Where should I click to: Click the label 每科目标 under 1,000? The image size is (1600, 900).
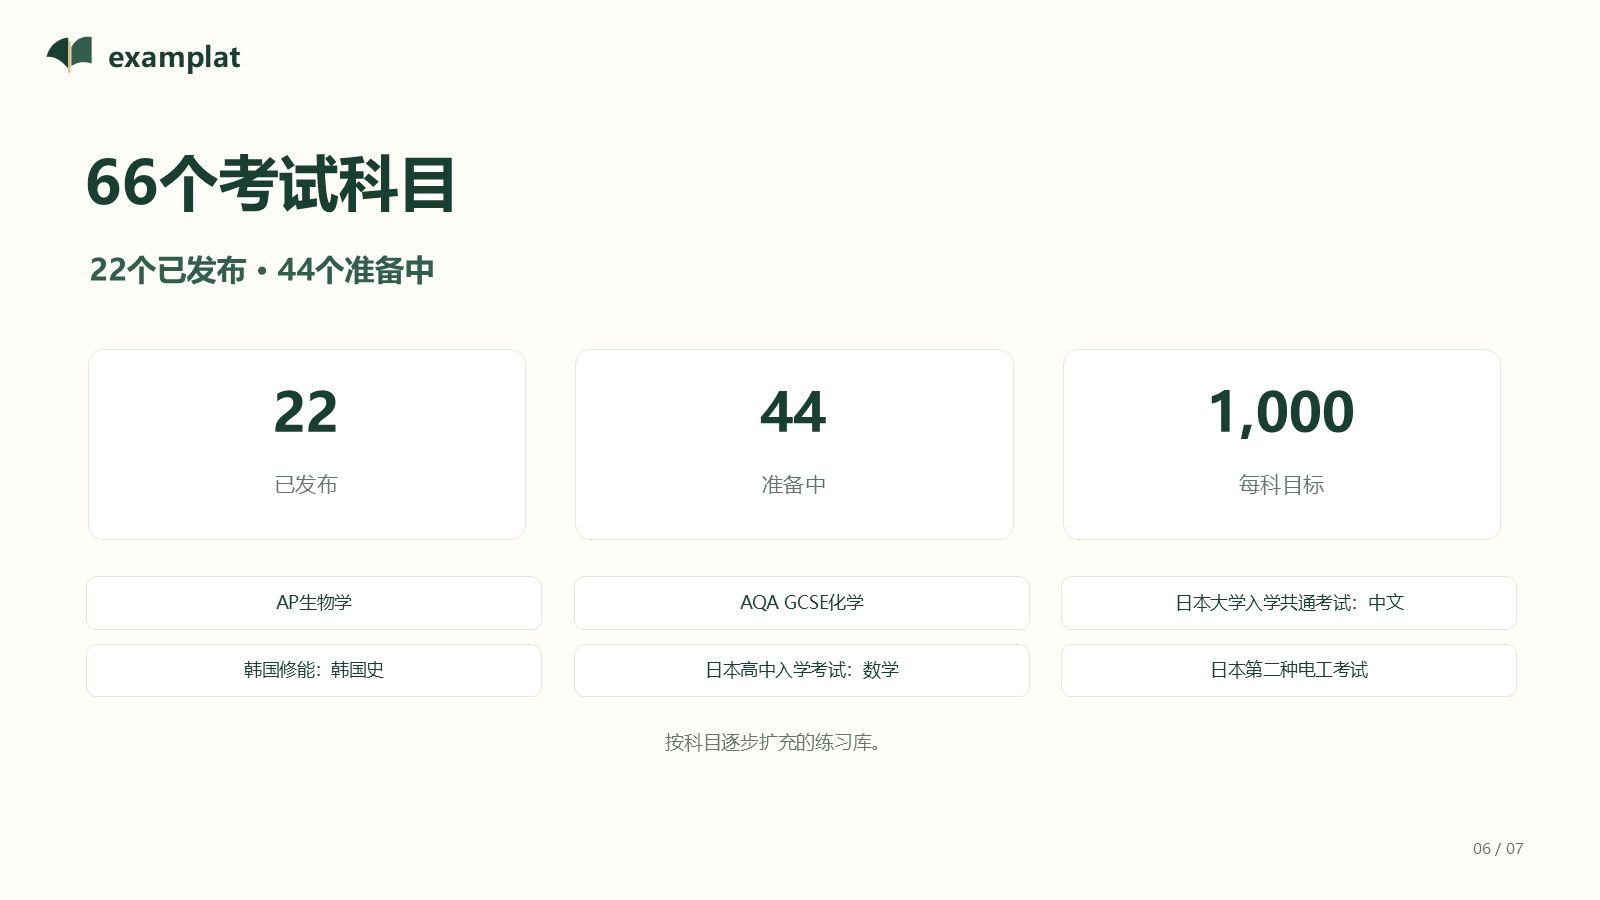click(x=1281, y=485)
